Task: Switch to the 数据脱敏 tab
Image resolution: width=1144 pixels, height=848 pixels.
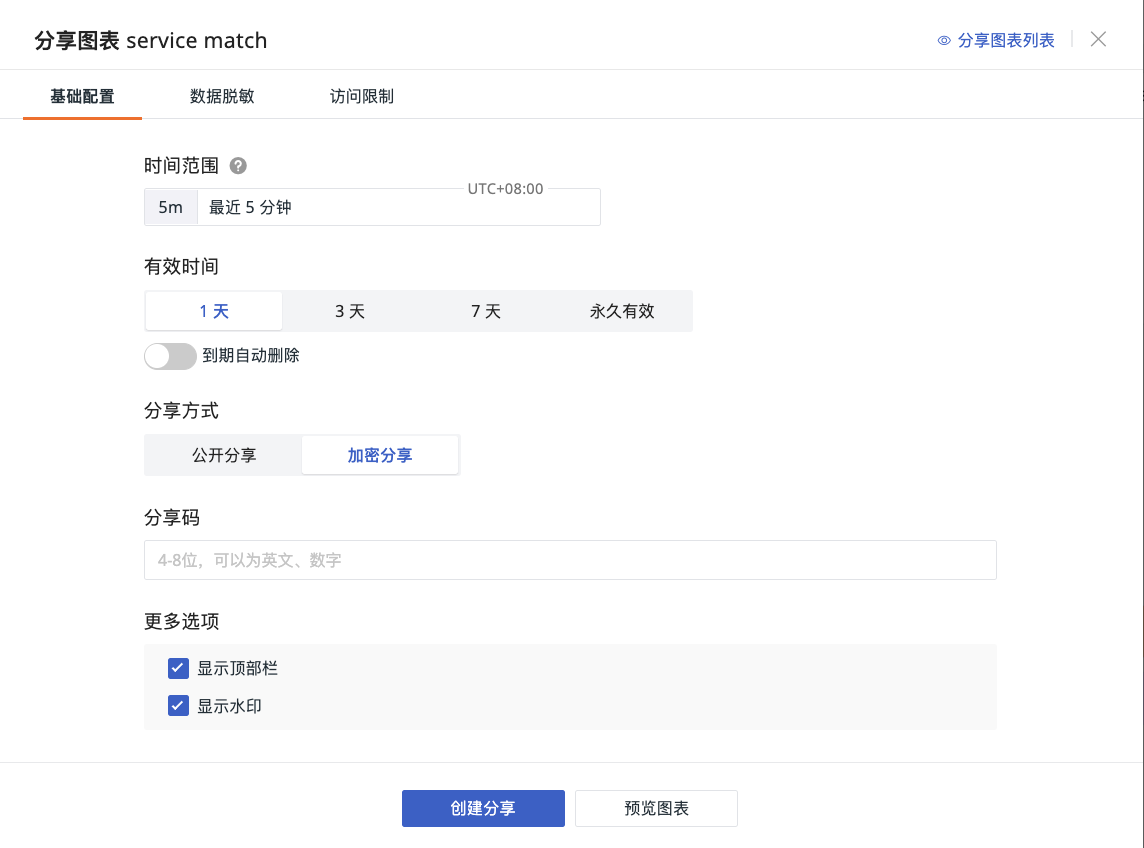Action: (222, 97)
